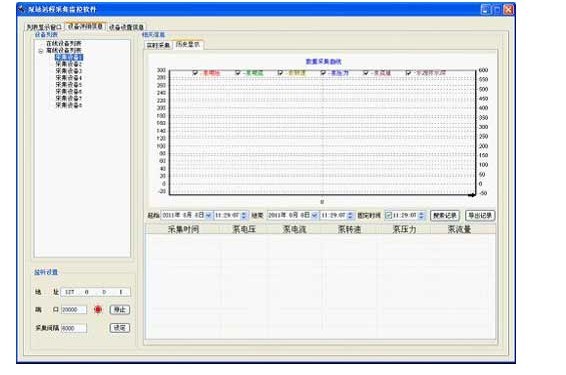
Task: Select 采集设备6 in device tree
Action: pyautogui.click(x=69, y=92)
